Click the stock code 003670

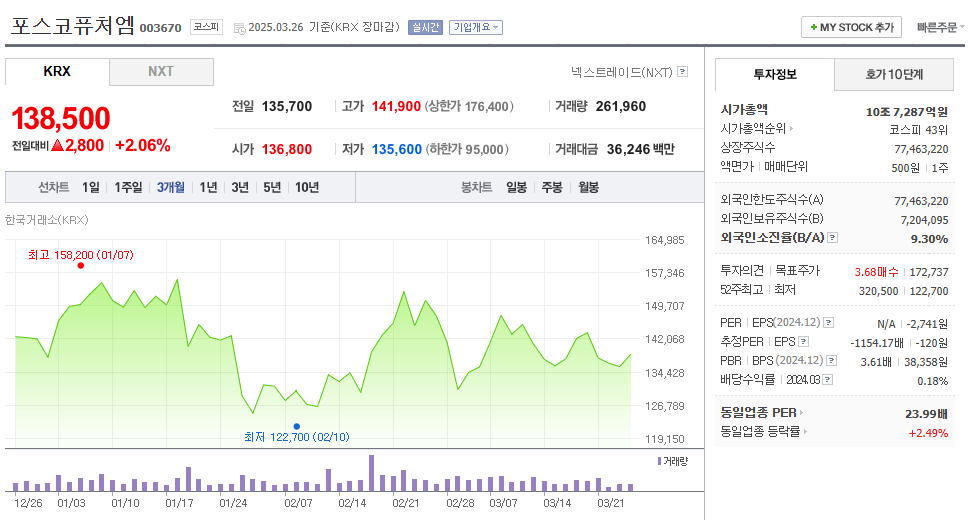[x=161, y=28]
